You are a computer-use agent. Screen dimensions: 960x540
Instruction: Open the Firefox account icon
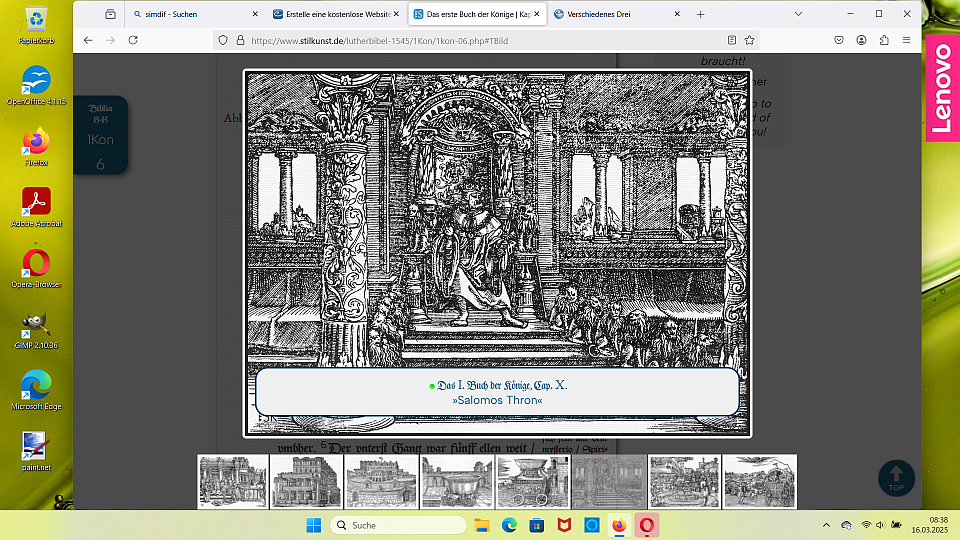(x=861, y=40)
